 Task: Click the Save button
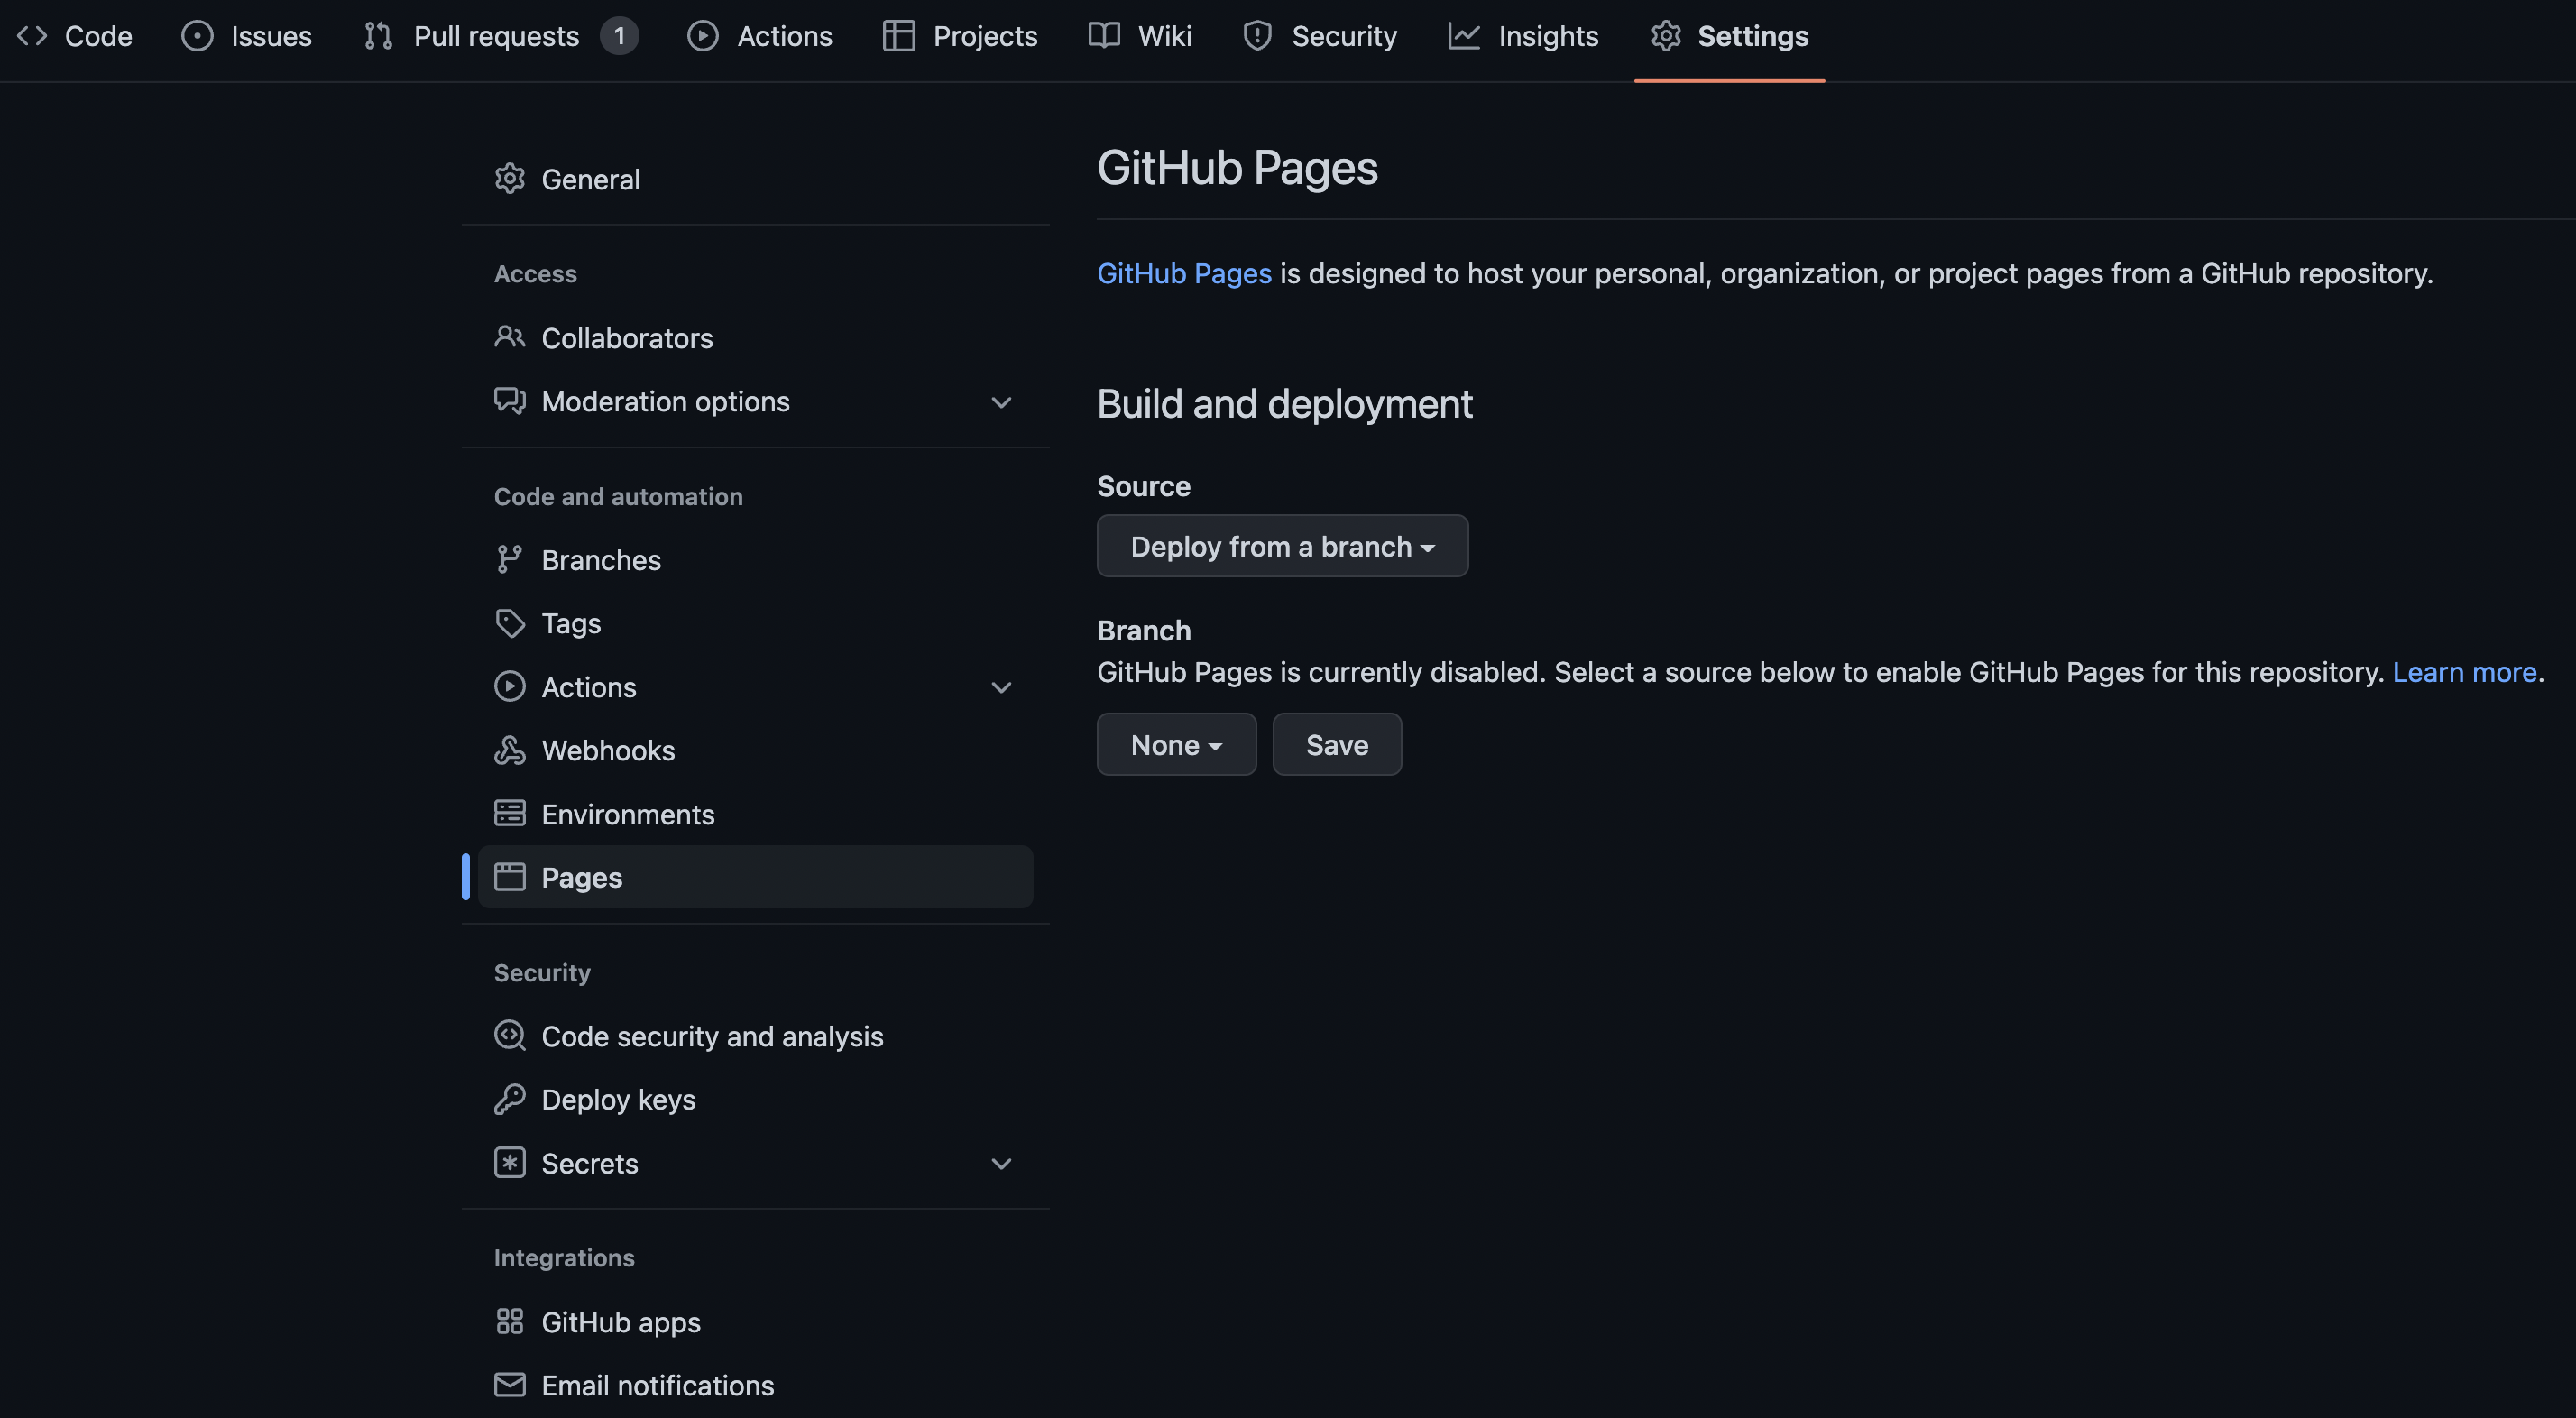(x=1337, y=744)
